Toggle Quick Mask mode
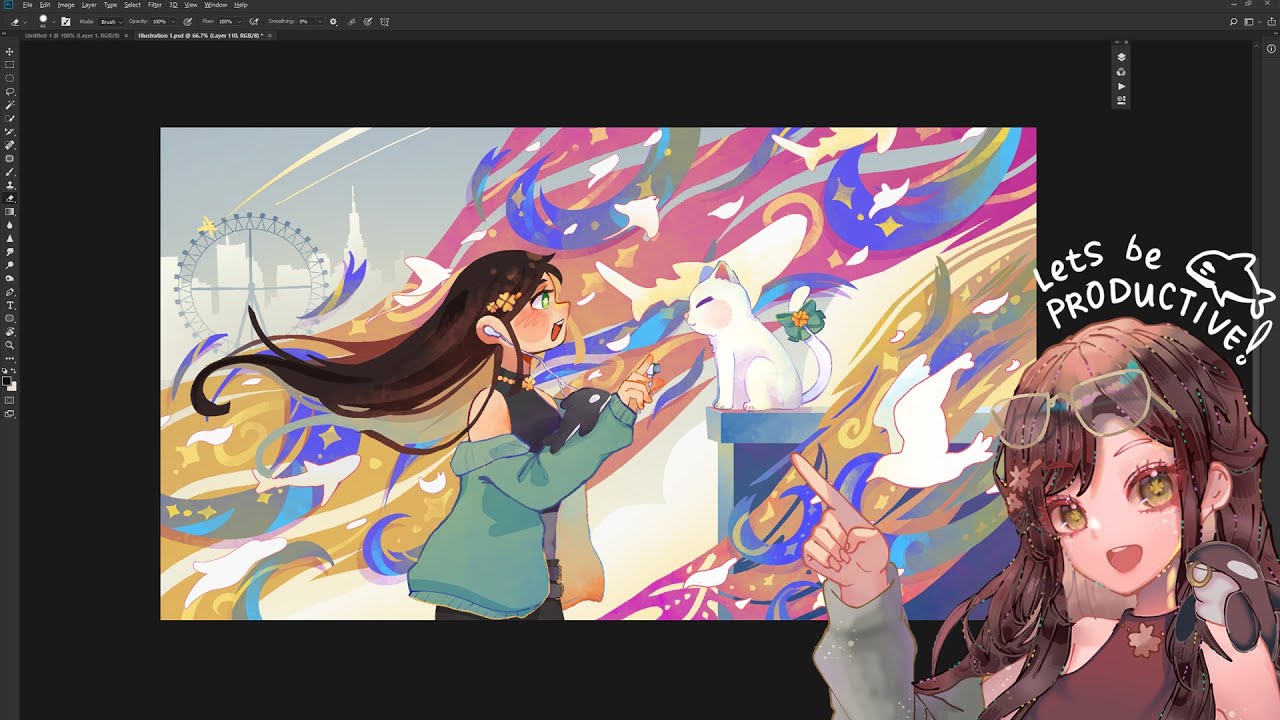The width and height of the screenshot is (1280, 720). [10, 400]
